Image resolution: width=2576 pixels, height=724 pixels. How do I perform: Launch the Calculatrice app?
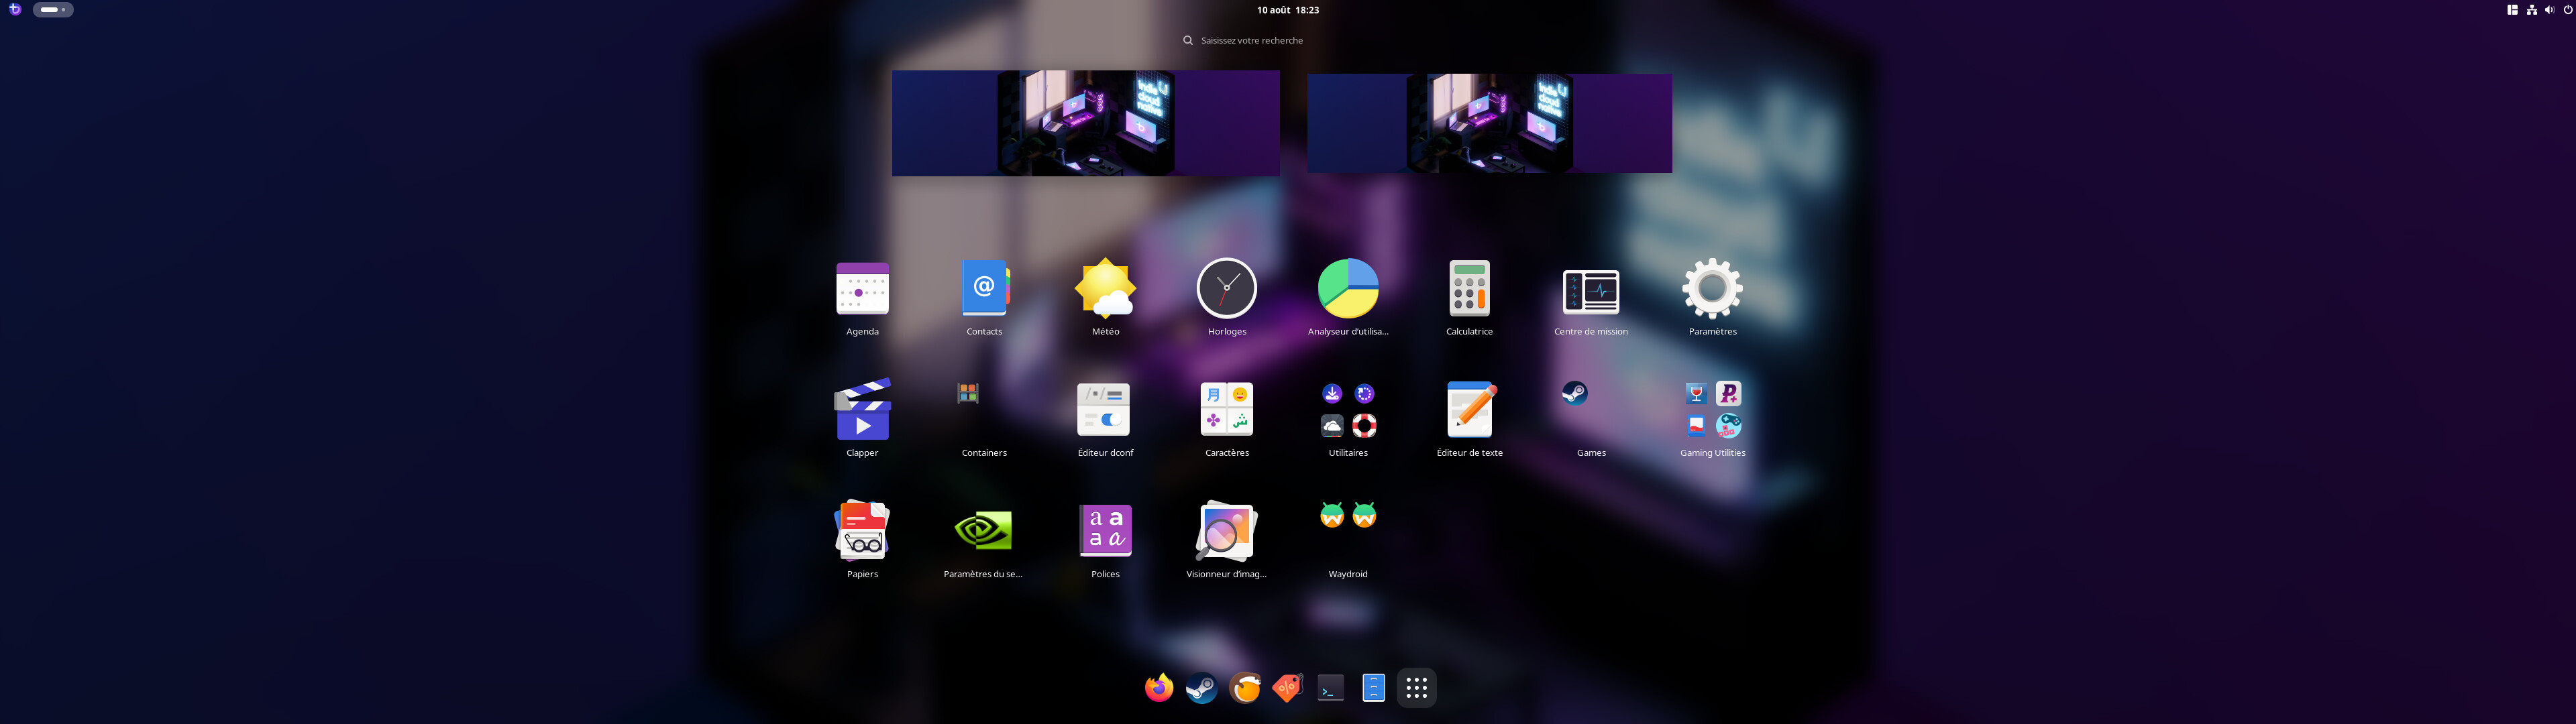tap(1469, 289)
